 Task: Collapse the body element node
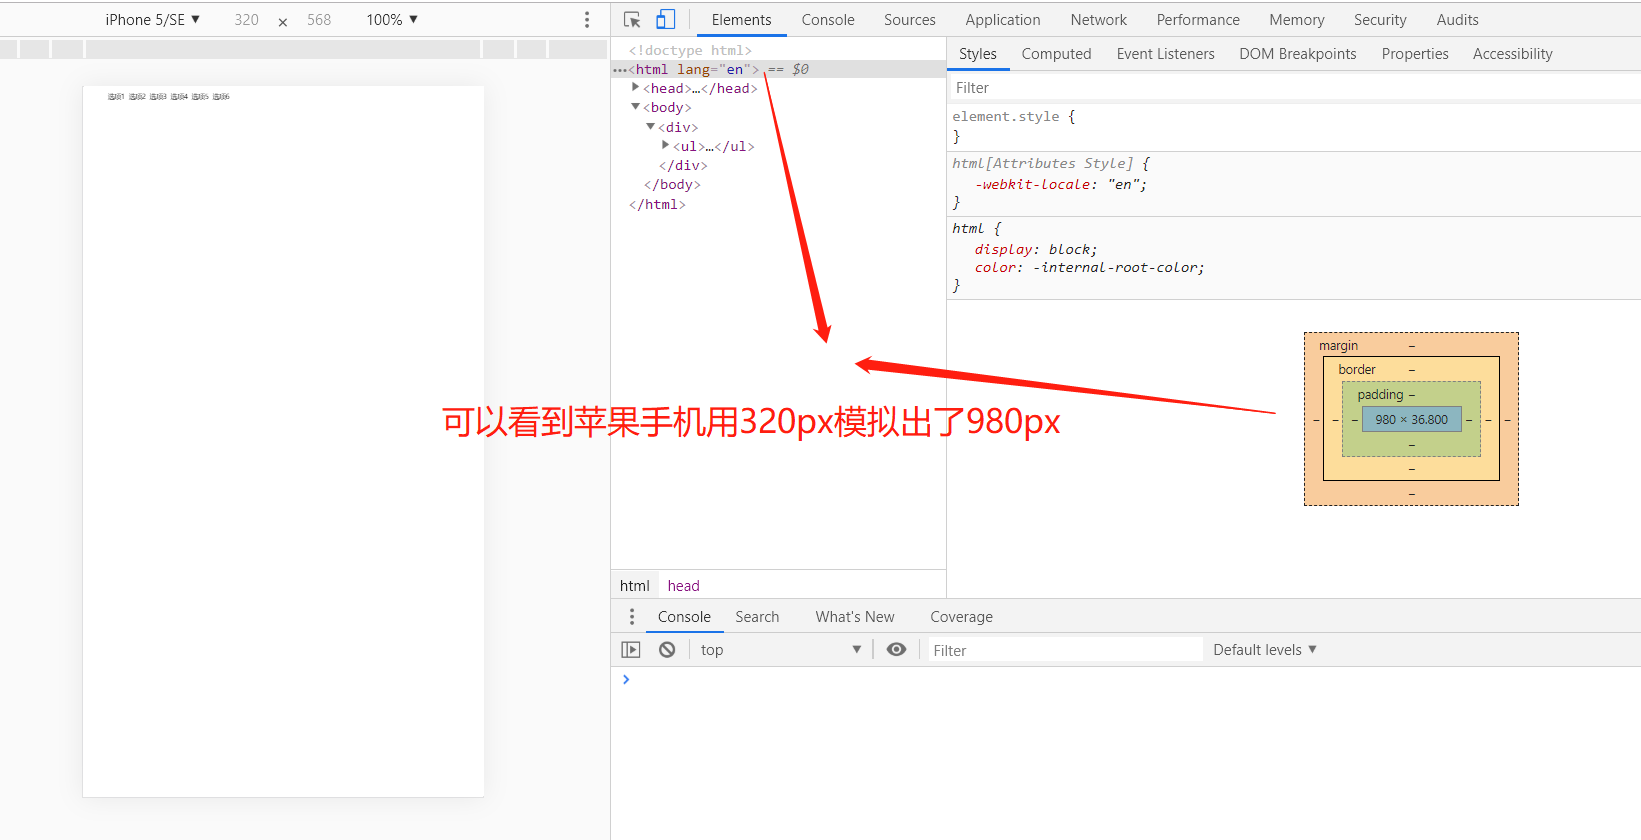click(635, 107)
